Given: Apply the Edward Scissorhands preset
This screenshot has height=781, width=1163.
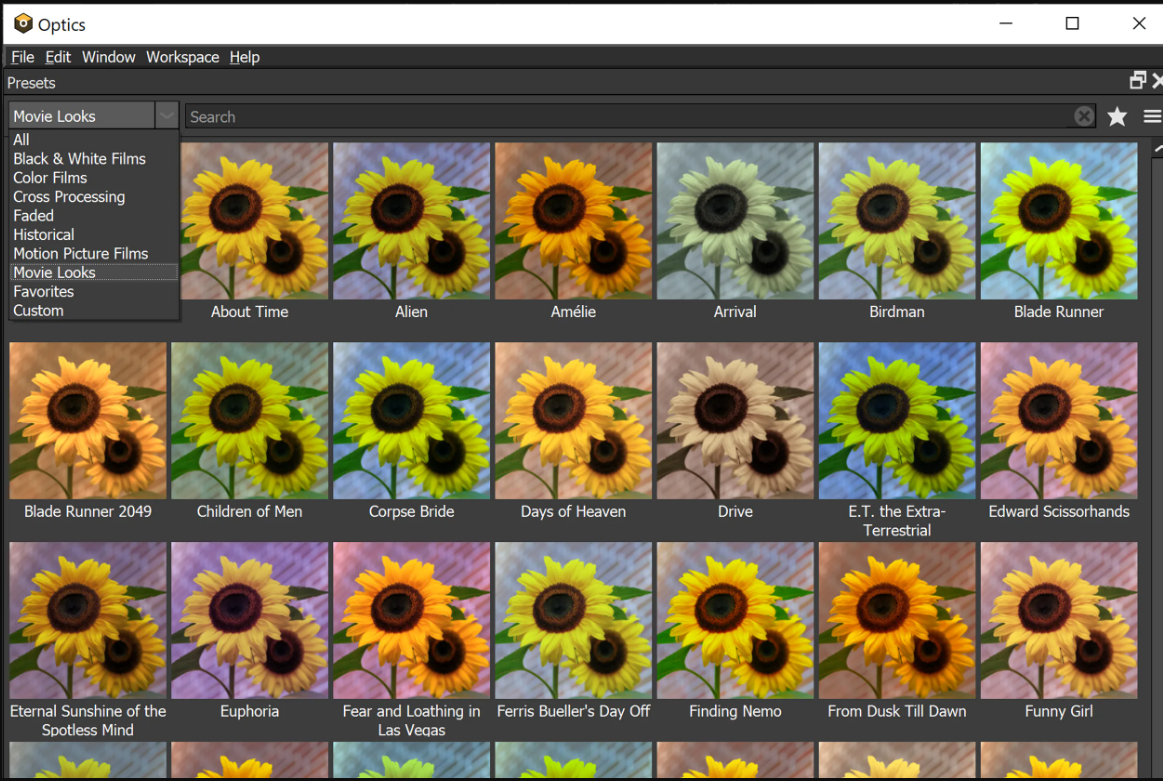Looking at the screenshot, I should pos(1058,421).
